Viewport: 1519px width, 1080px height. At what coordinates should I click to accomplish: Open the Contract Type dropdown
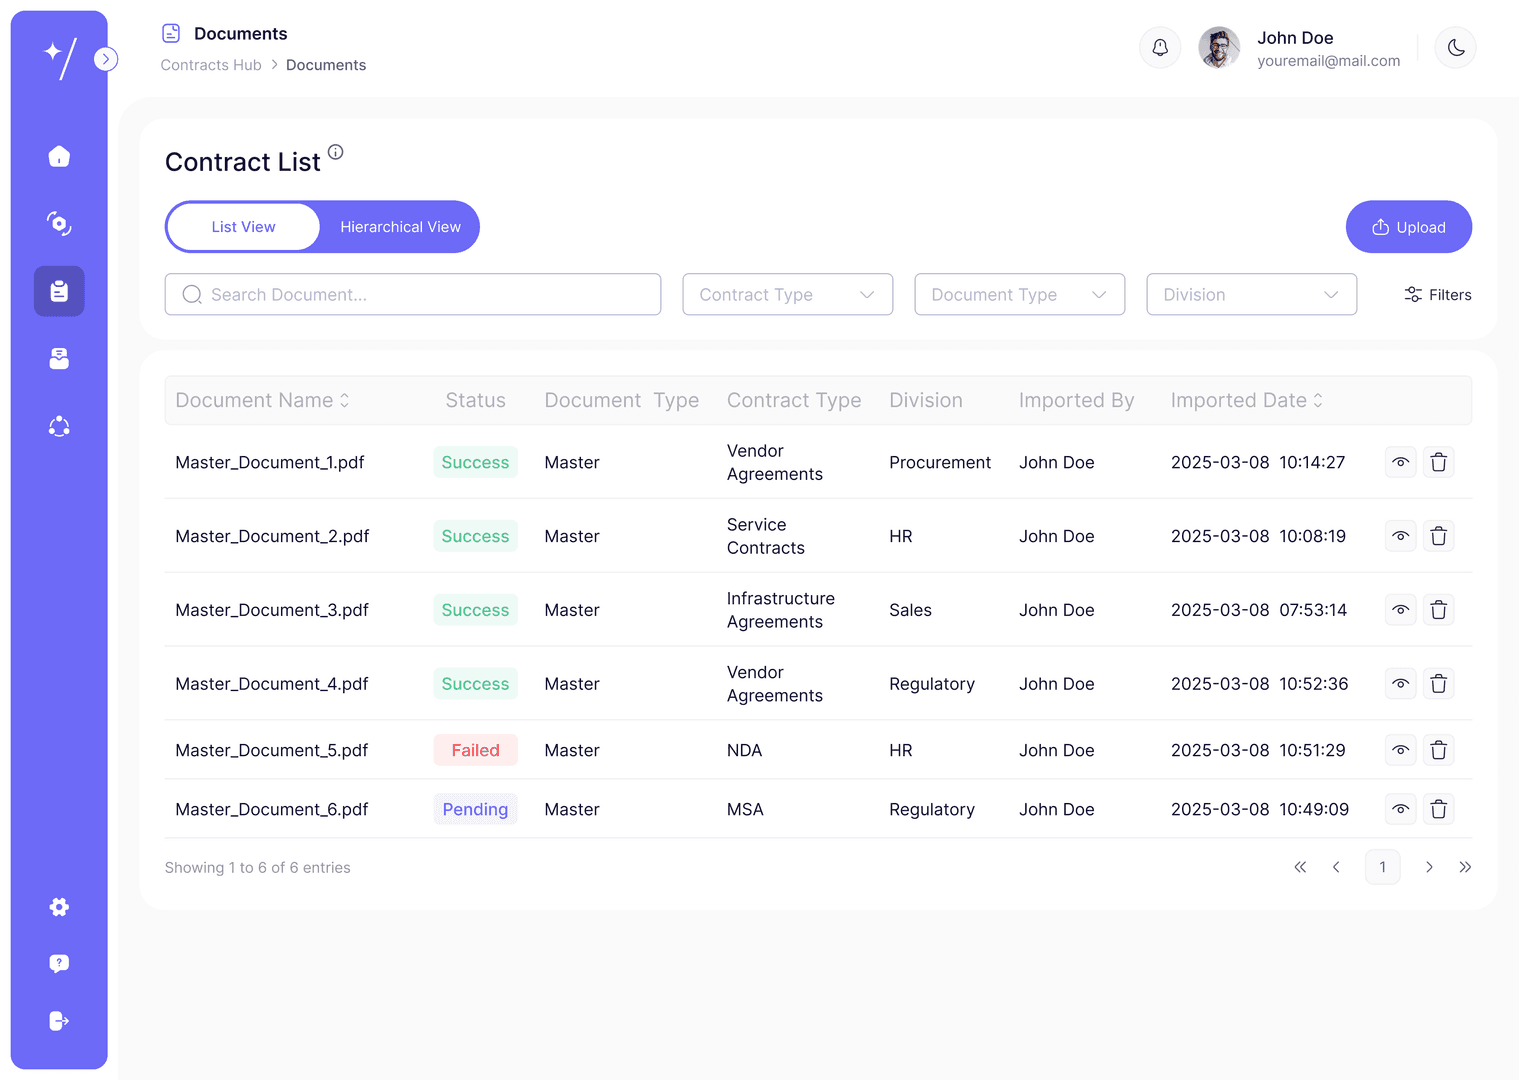click(788, 294)
